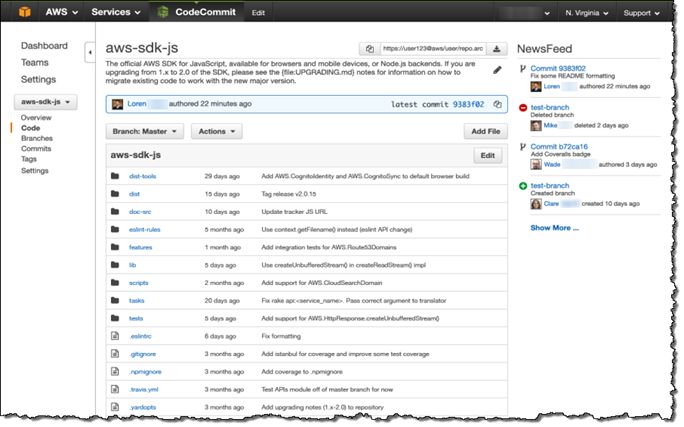684x427 pixels.
Task: Select Branches in repository menu
Action: (37, 138)
